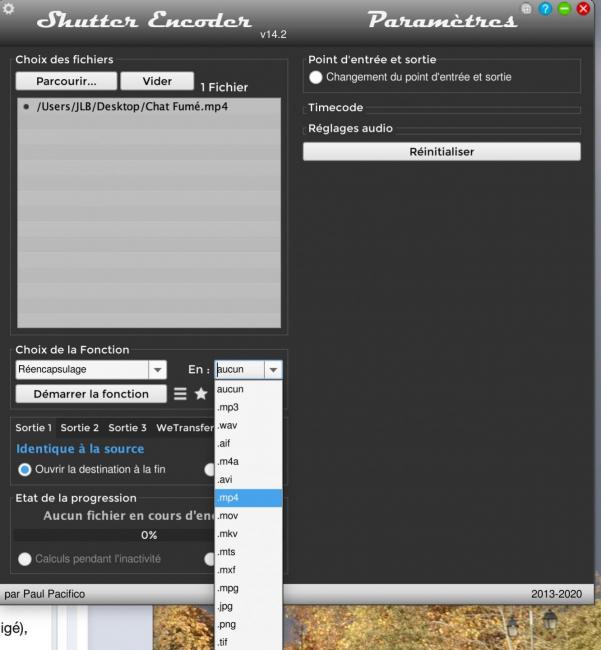Click the three-line function list icon
This screenshot has height=650, width=601.
[x=180, y=394]
